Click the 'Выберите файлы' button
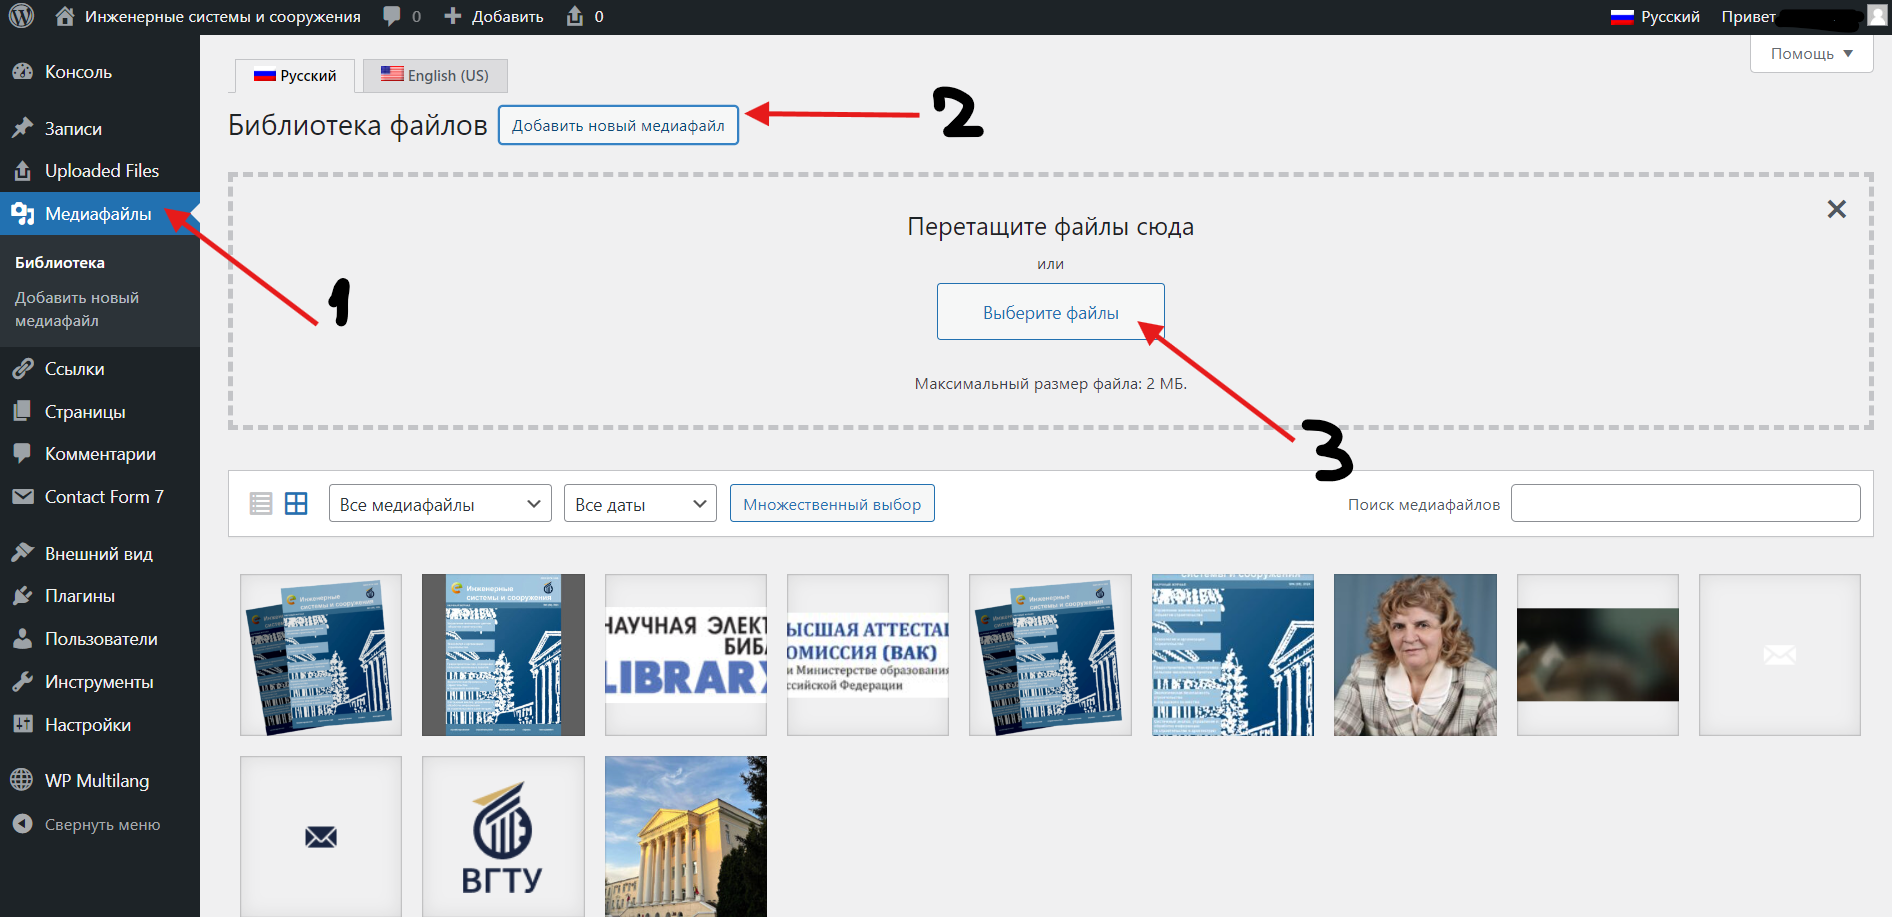Viewport: 1892px width, 917px height. tap(1050, 313)
